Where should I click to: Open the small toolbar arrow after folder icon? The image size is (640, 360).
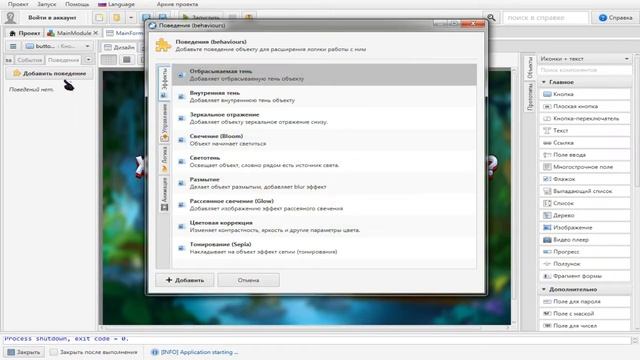pyautogui.click(x=131, y=18)
